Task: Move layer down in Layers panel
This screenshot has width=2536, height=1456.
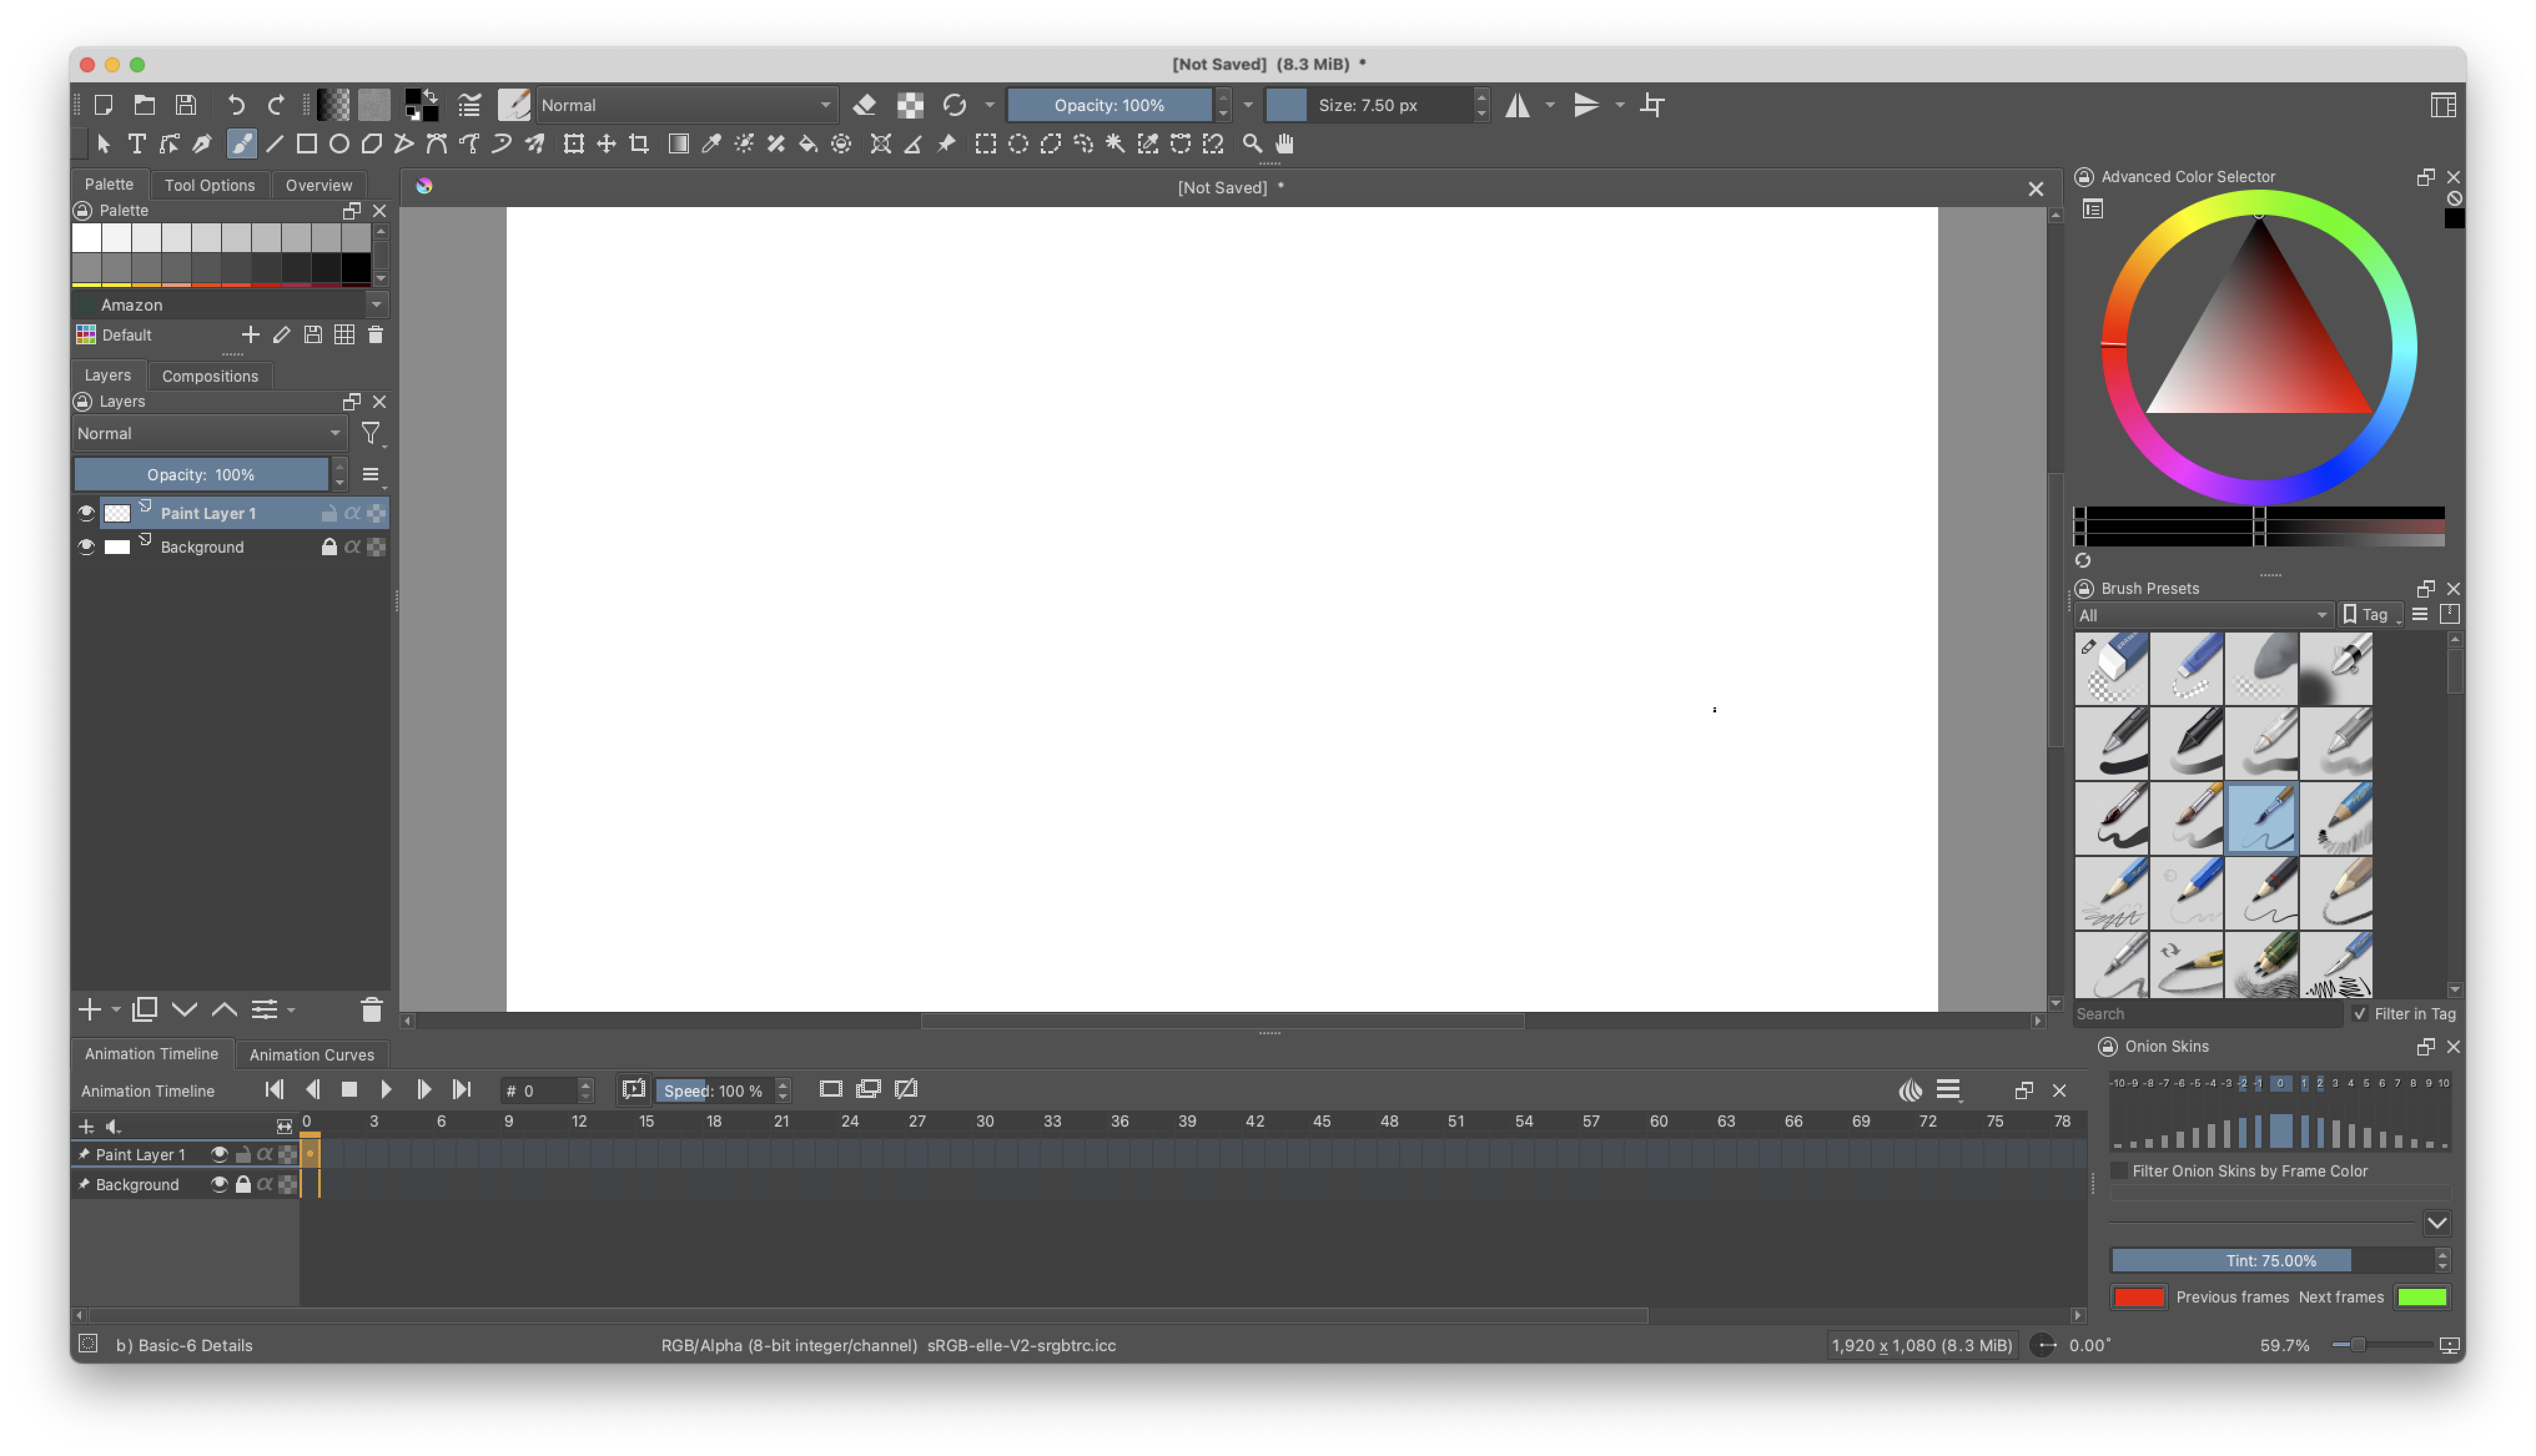Action: 184,1010
